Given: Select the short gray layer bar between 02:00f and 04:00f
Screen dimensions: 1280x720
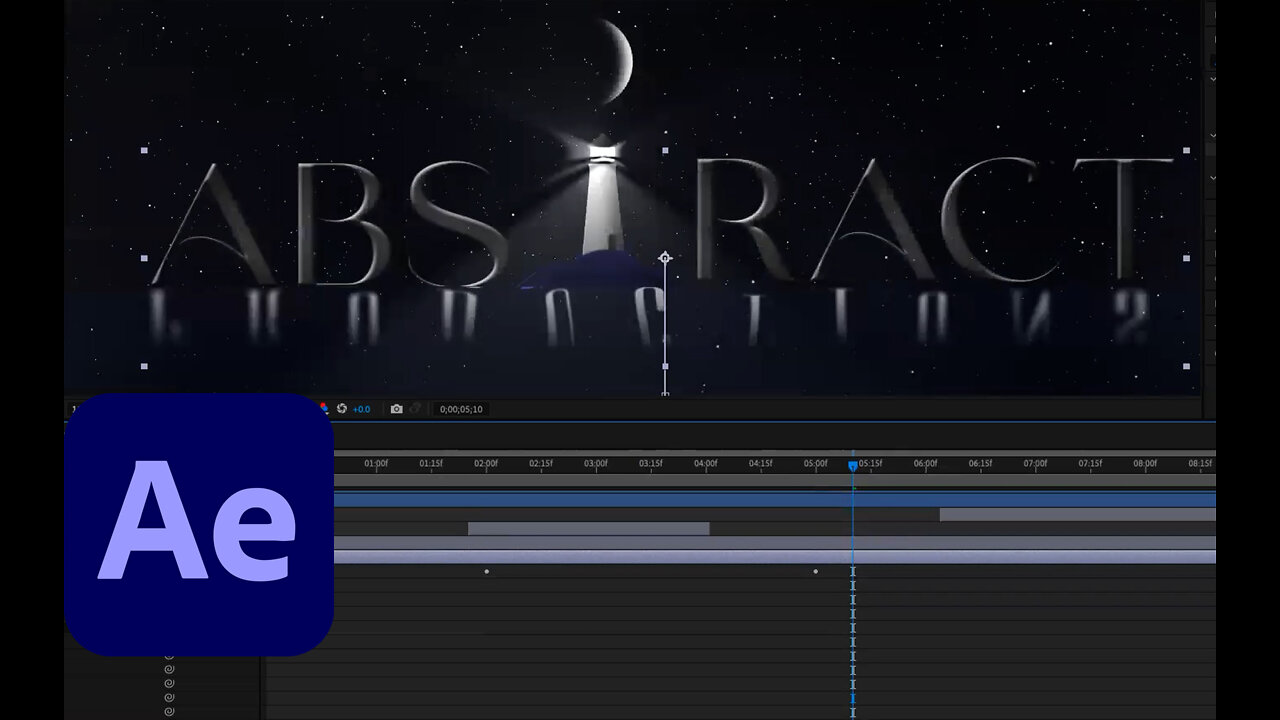Looking at the screenshot, I should [x=589, y=528].
